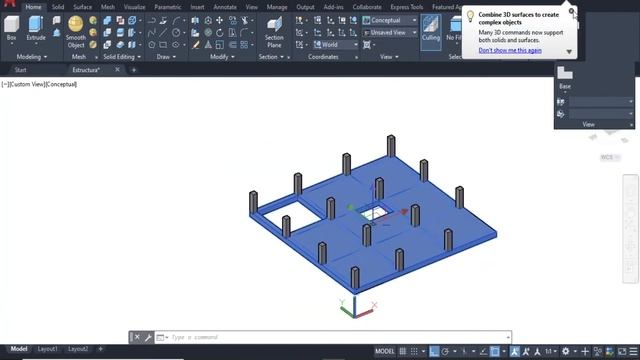Click the Custom View viewport label
640x360 pixels.
pos(27,84)
